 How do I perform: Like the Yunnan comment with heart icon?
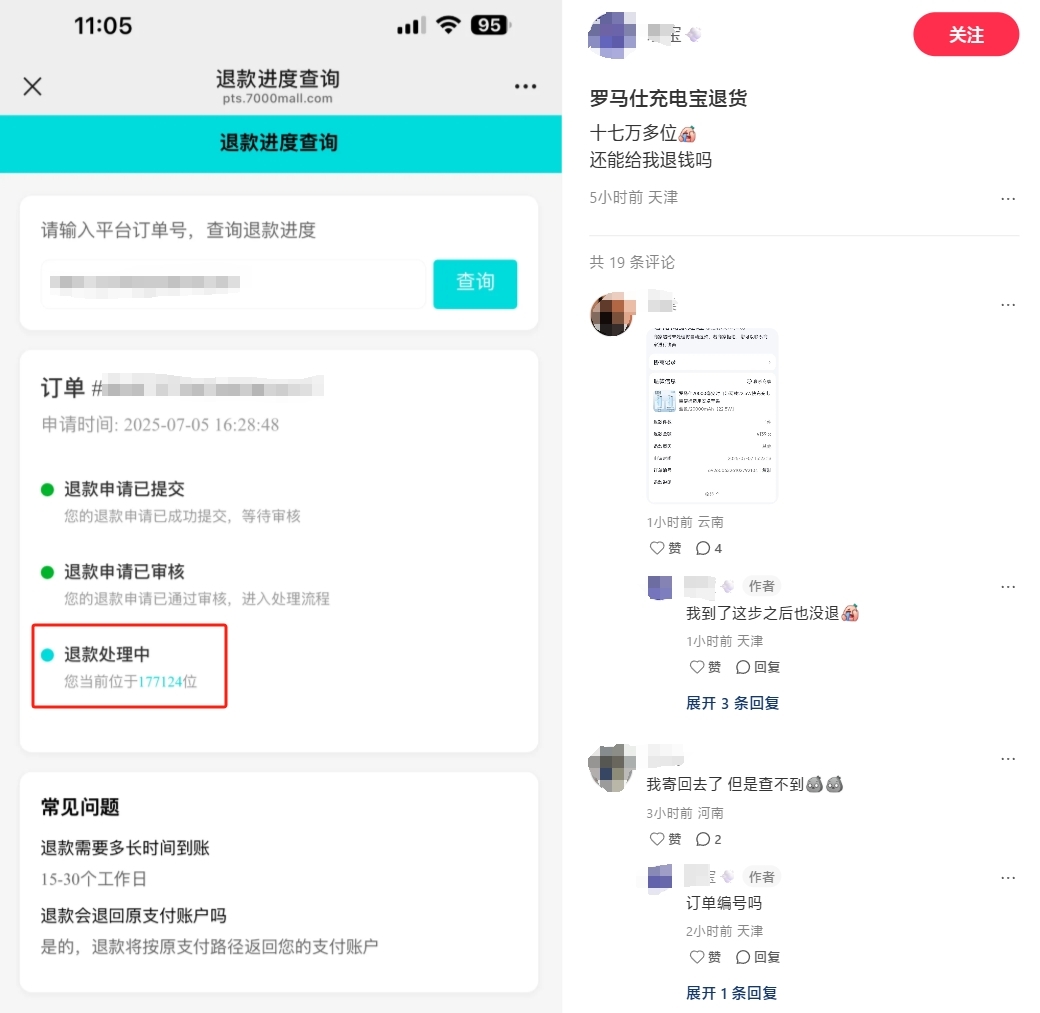point(665,548)
